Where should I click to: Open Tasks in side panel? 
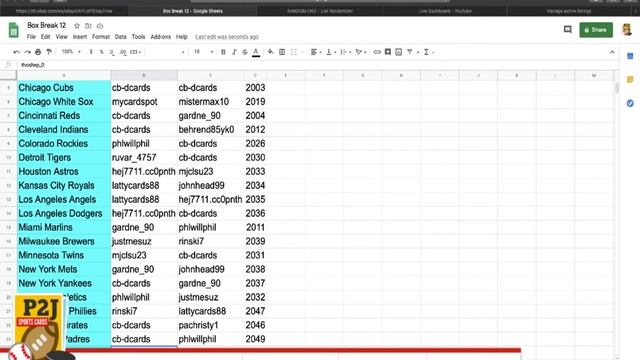coord(630,103)
